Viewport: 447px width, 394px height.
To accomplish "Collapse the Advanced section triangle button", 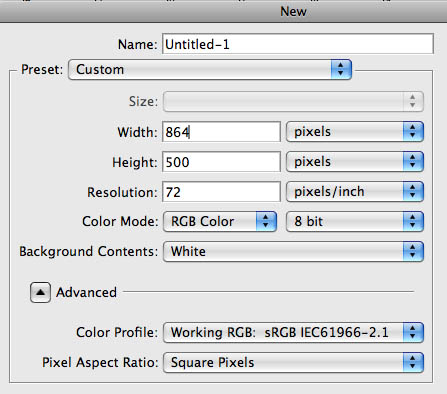I will (40, 292).
